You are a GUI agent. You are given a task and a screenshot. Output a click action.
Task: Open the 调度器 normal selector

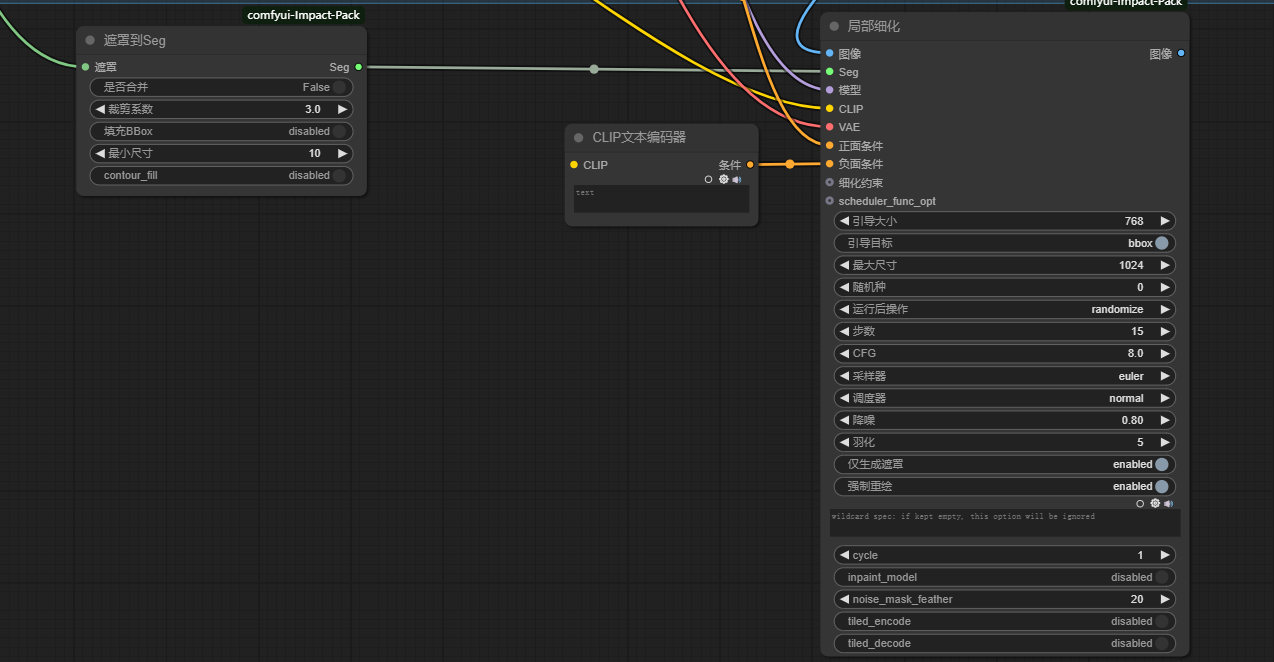coord(1004,398)
